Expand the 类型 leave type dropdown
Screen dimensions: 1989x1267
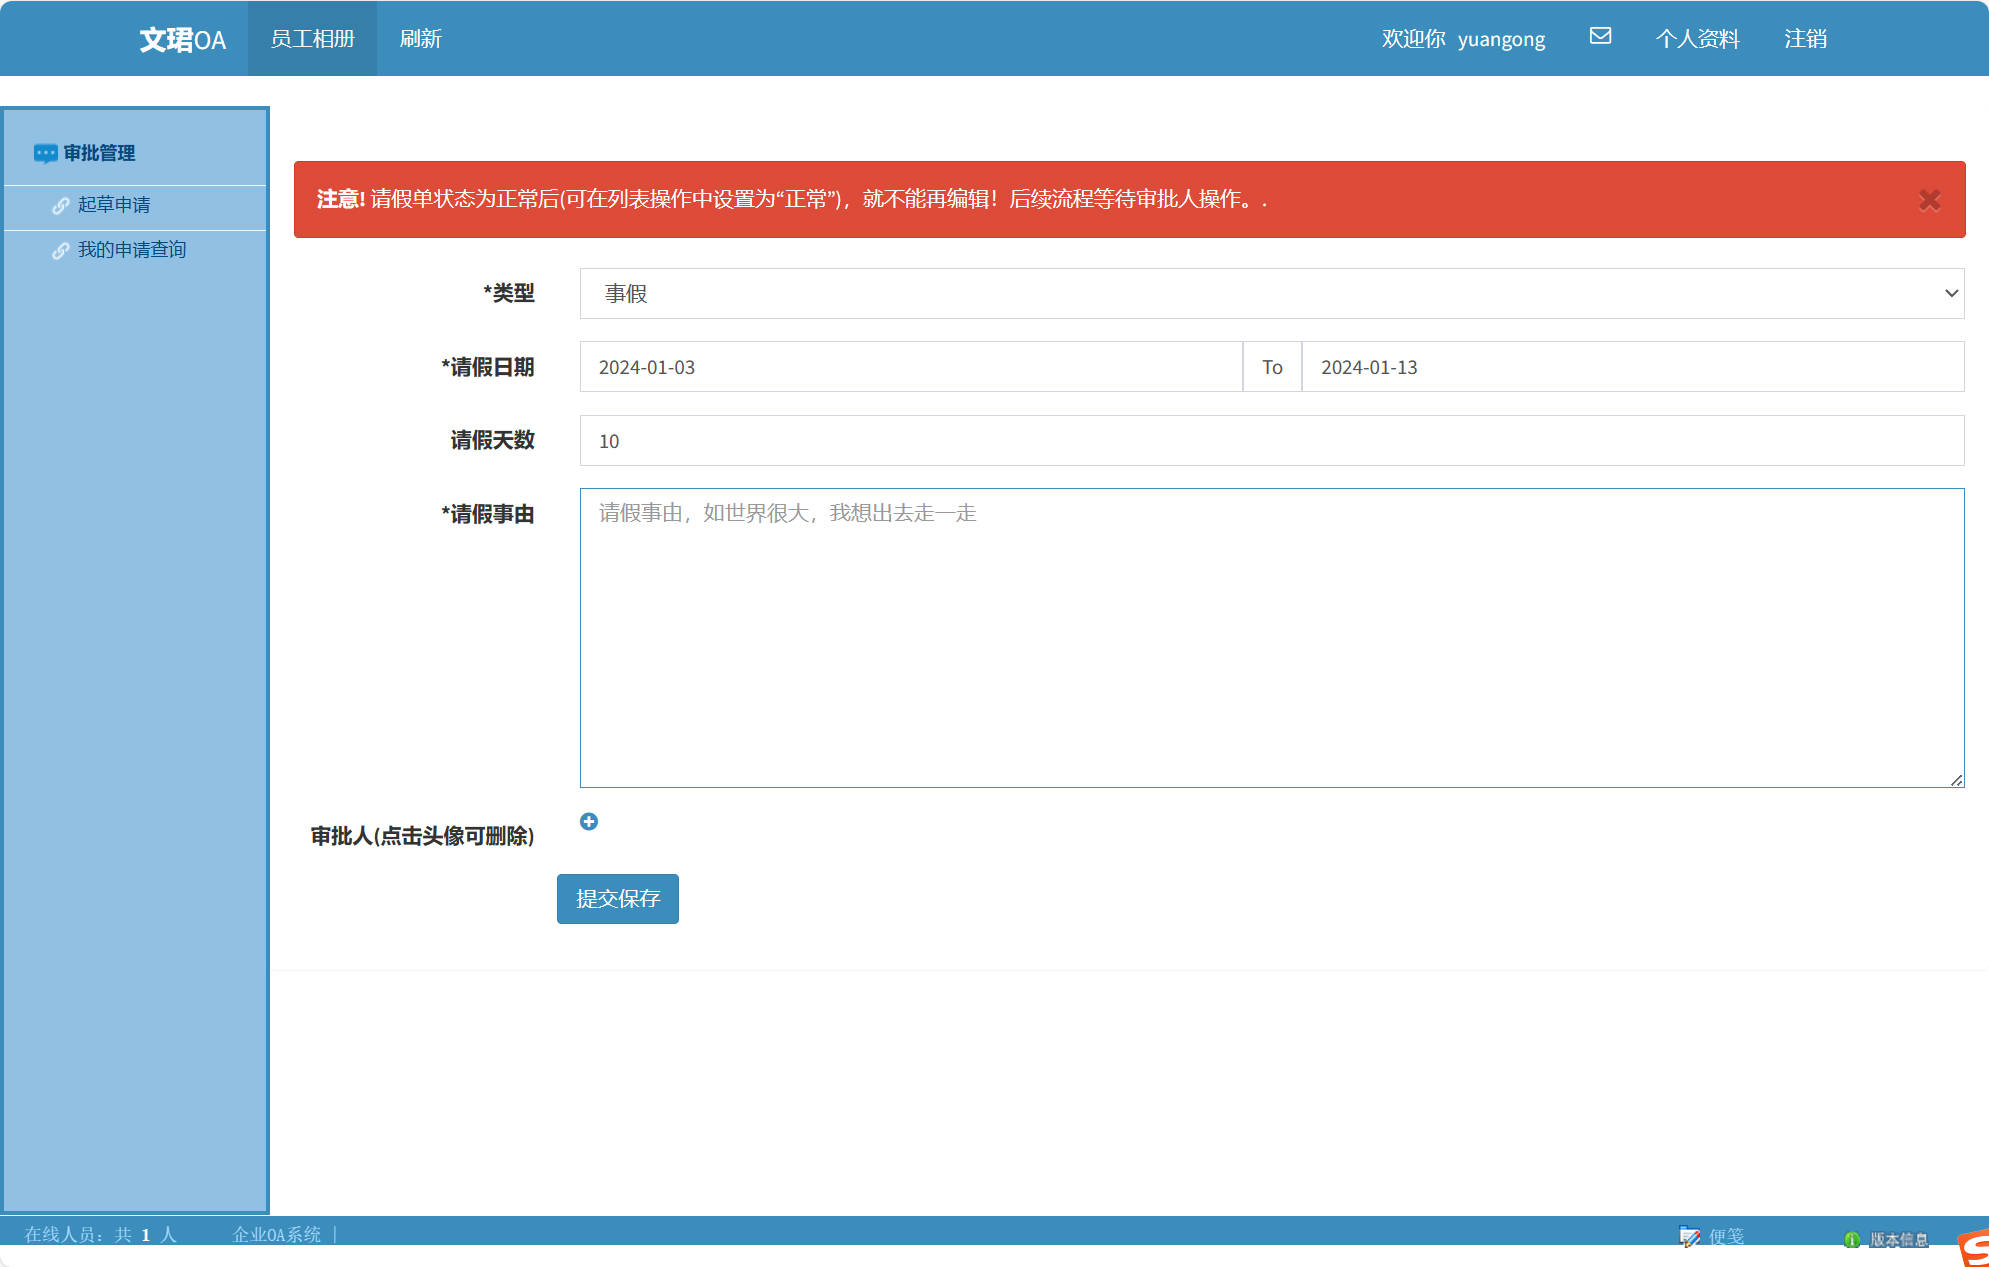(x=1271, y=293)
